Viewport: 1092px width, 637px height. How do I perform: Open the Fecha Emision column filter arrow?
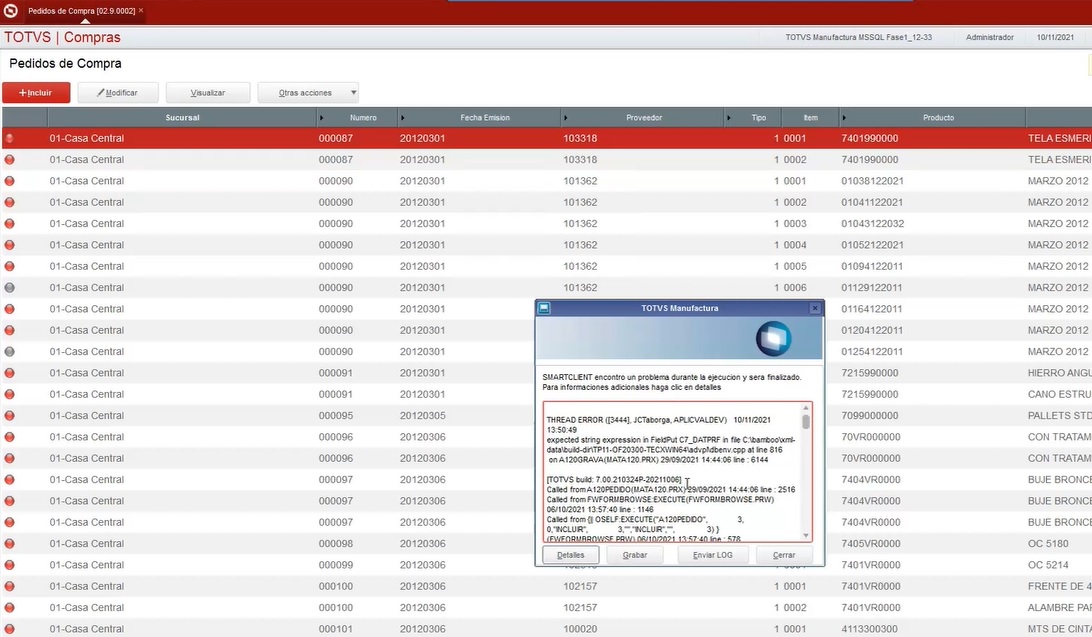(403, 118)
